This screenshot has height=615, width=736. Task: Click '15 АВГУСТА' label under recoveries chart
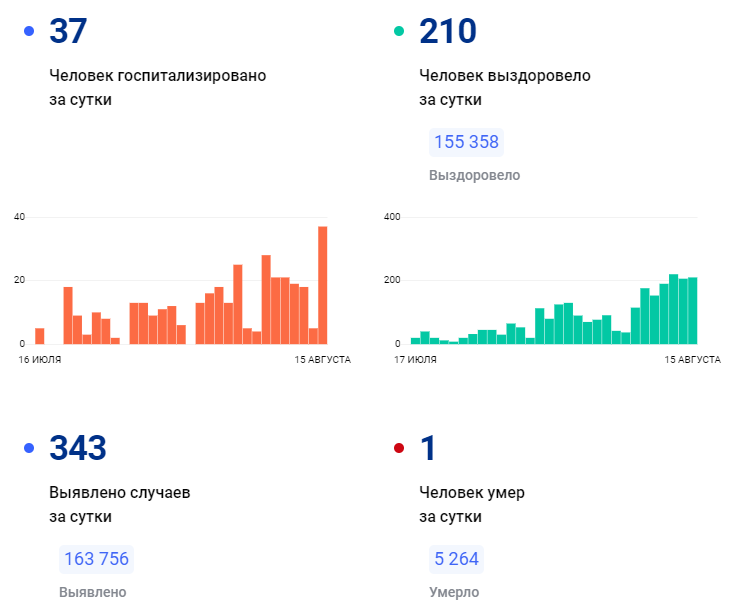tap(692, 360)
